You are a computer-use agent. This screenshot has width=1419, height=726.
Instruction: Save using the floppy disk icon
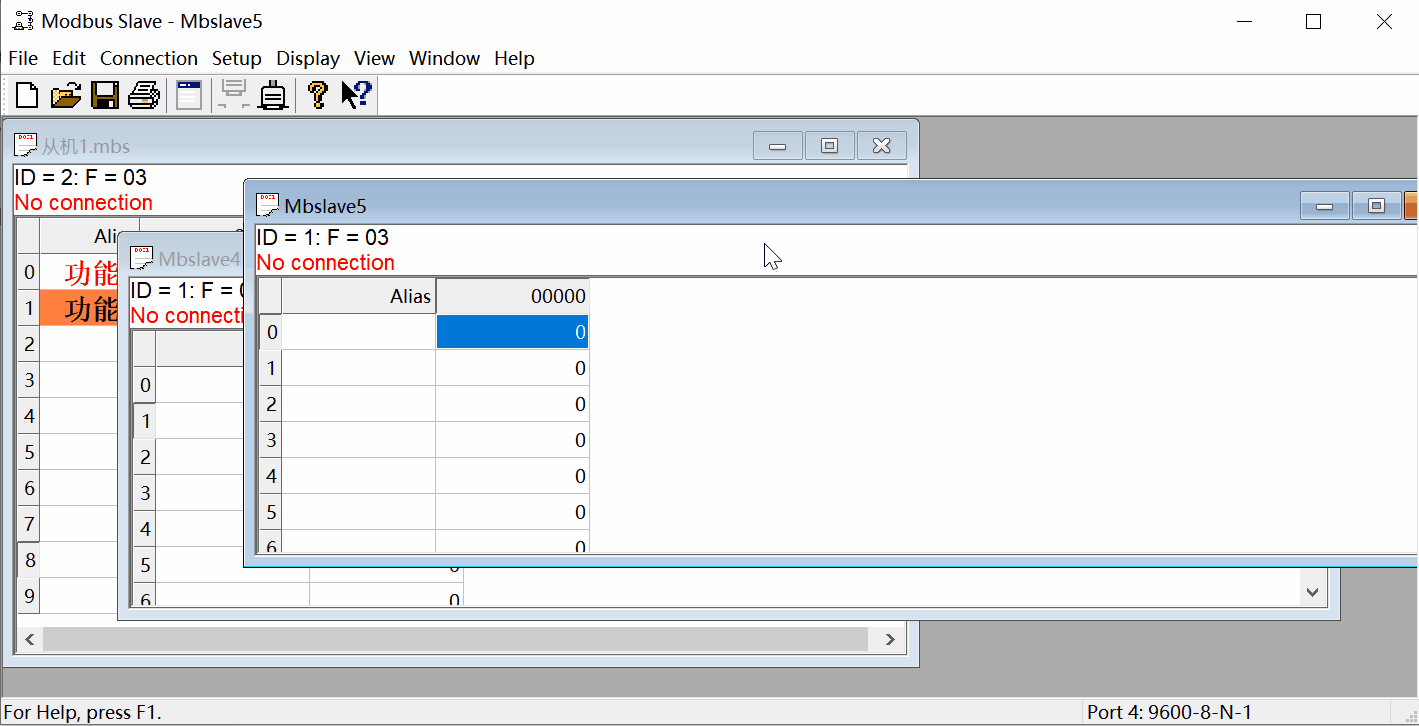(x=105, y=95)
